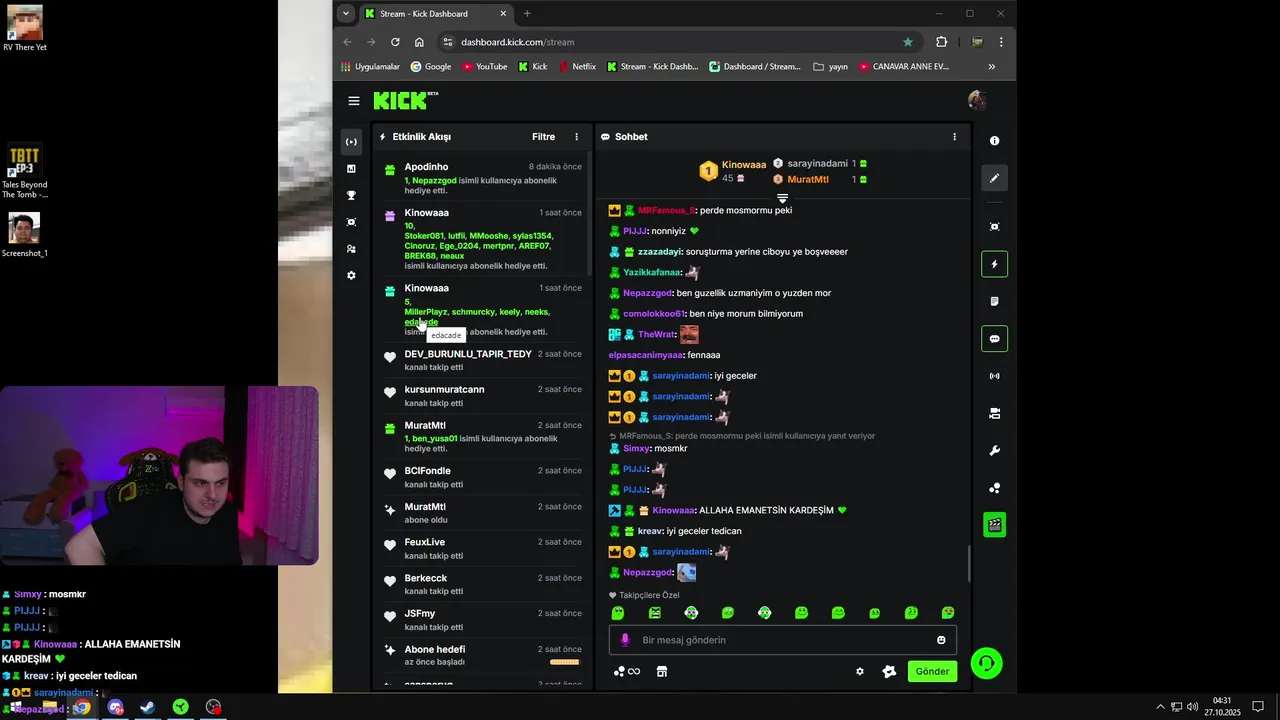The height and width of the screenshot is (720, 1280).
Task: Click the channel points infinity icon
Action: click(x=627, y=671)
